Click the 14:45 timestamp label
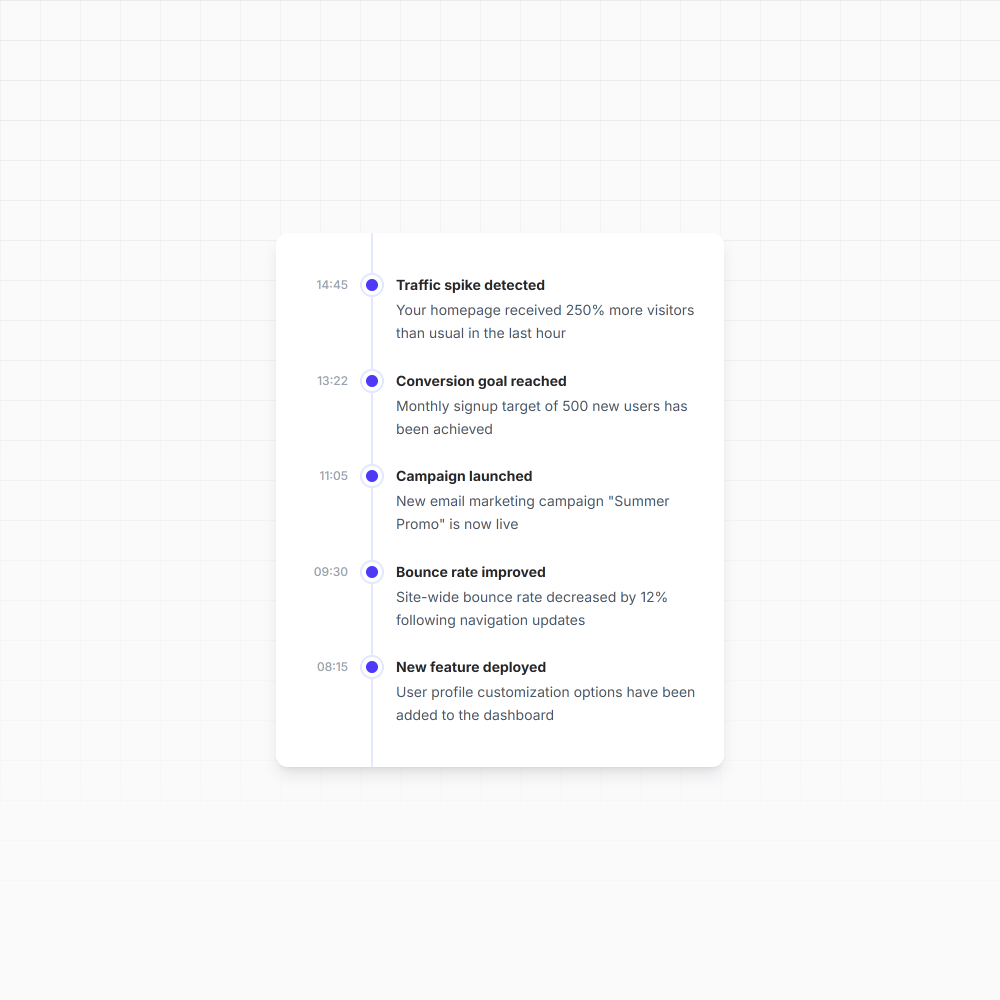This screenshot has width=1000, height=1000. pyautogui.click(x=332, y=284)
